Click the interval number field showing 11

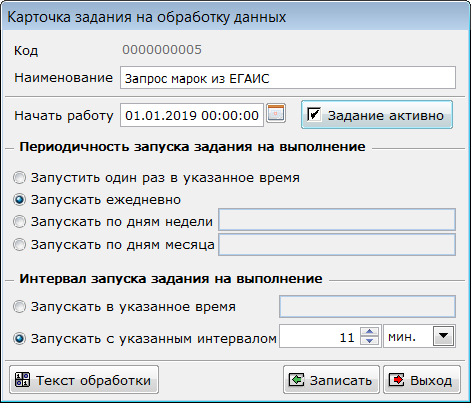(x=319, y=336)
